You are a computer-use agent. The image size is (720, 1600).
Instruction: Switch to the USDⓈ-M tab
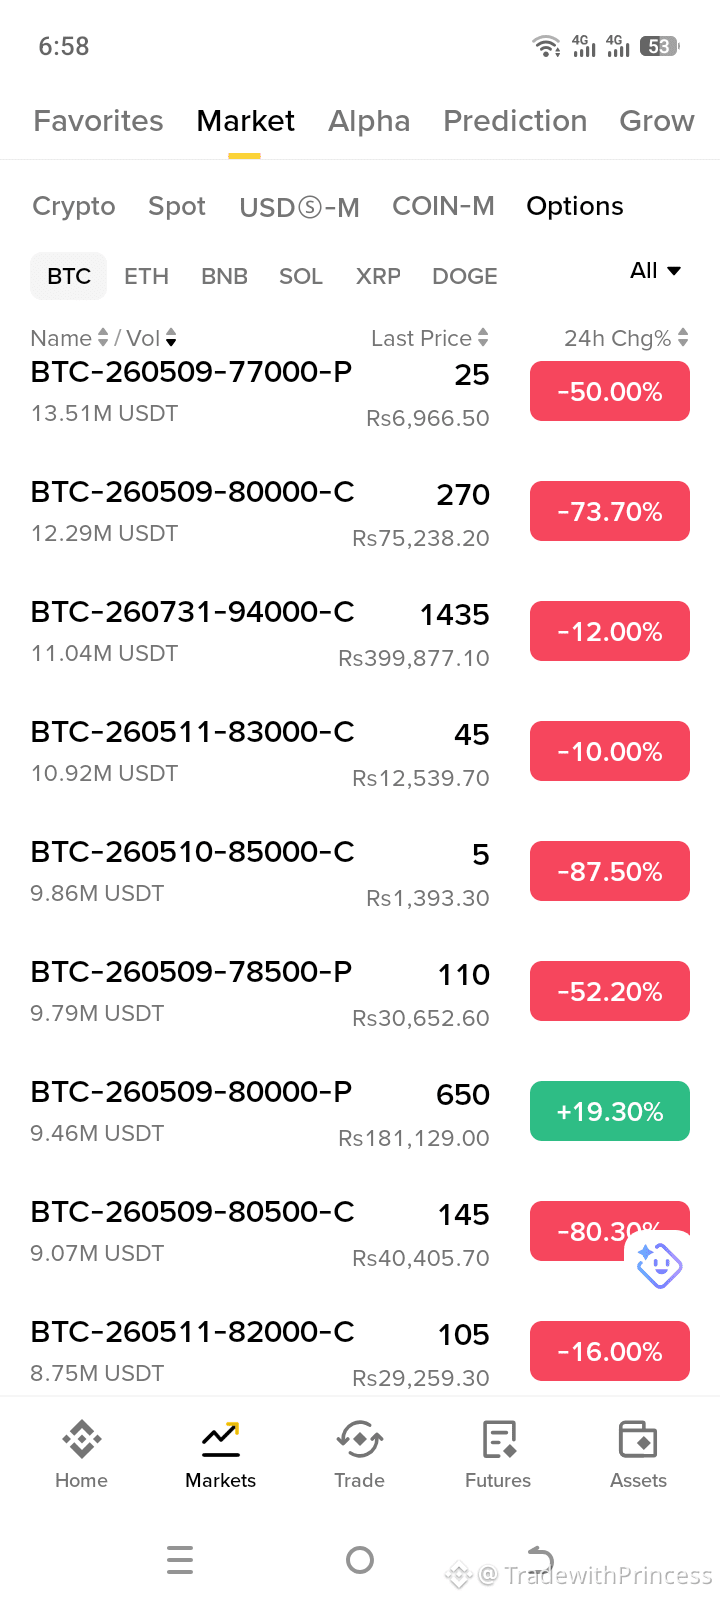[x=299, y=207]
